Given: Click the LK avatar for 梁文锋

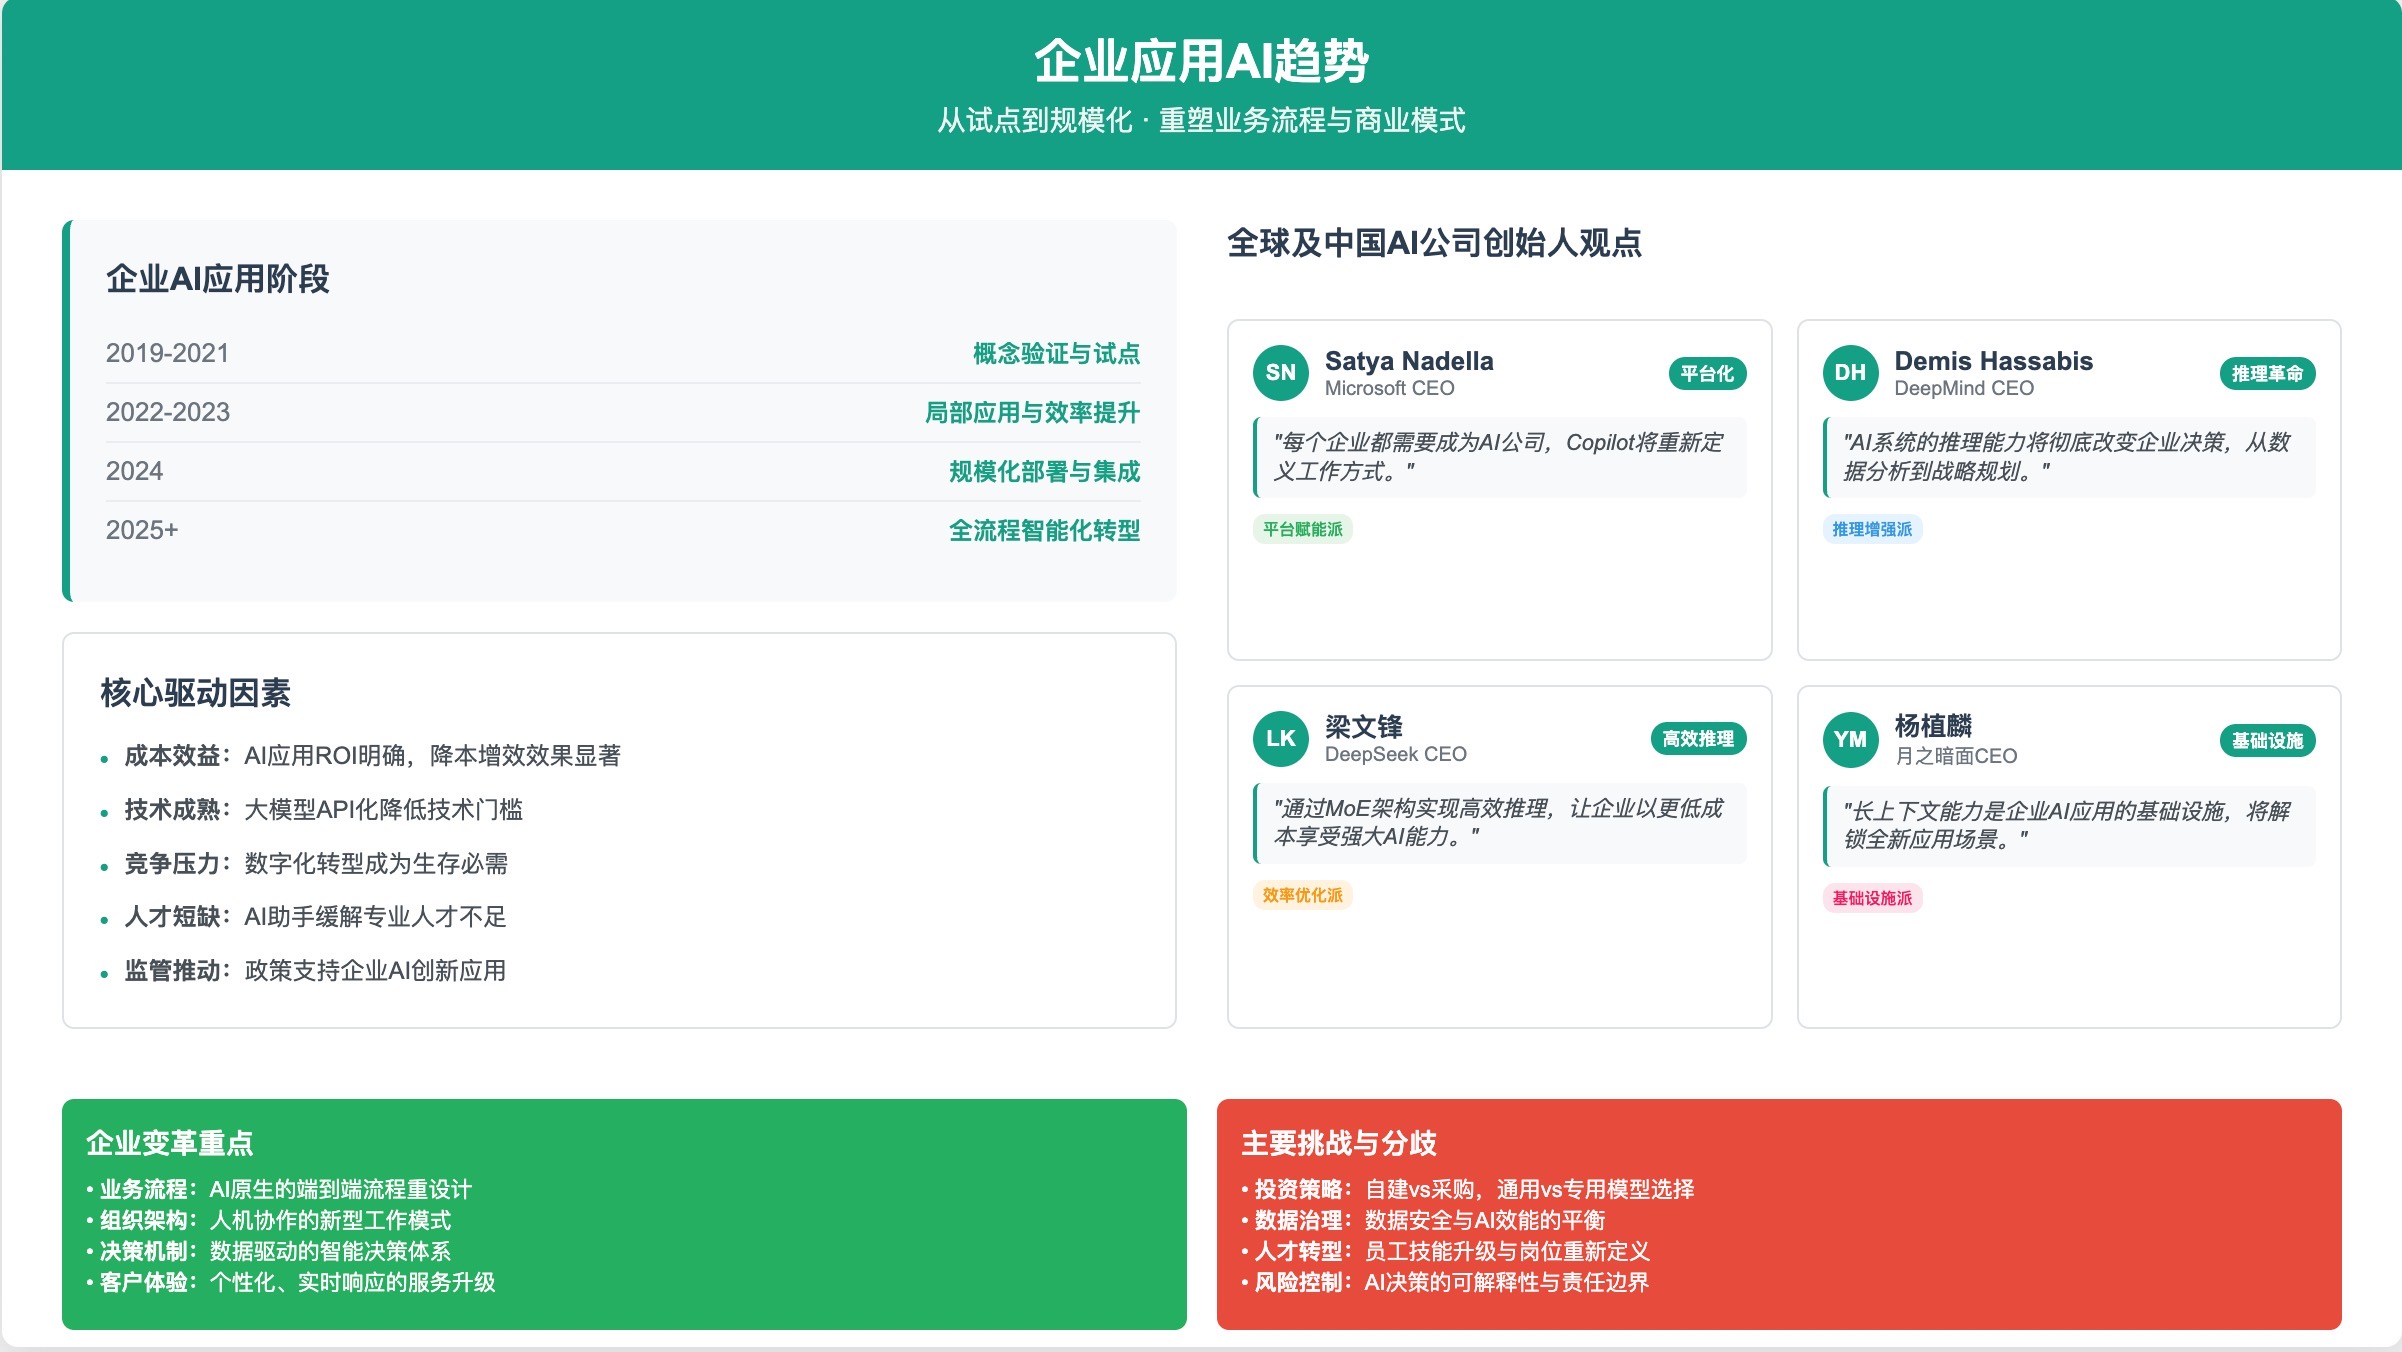Looking at the screenshot, I should [x=1280, y=739].
